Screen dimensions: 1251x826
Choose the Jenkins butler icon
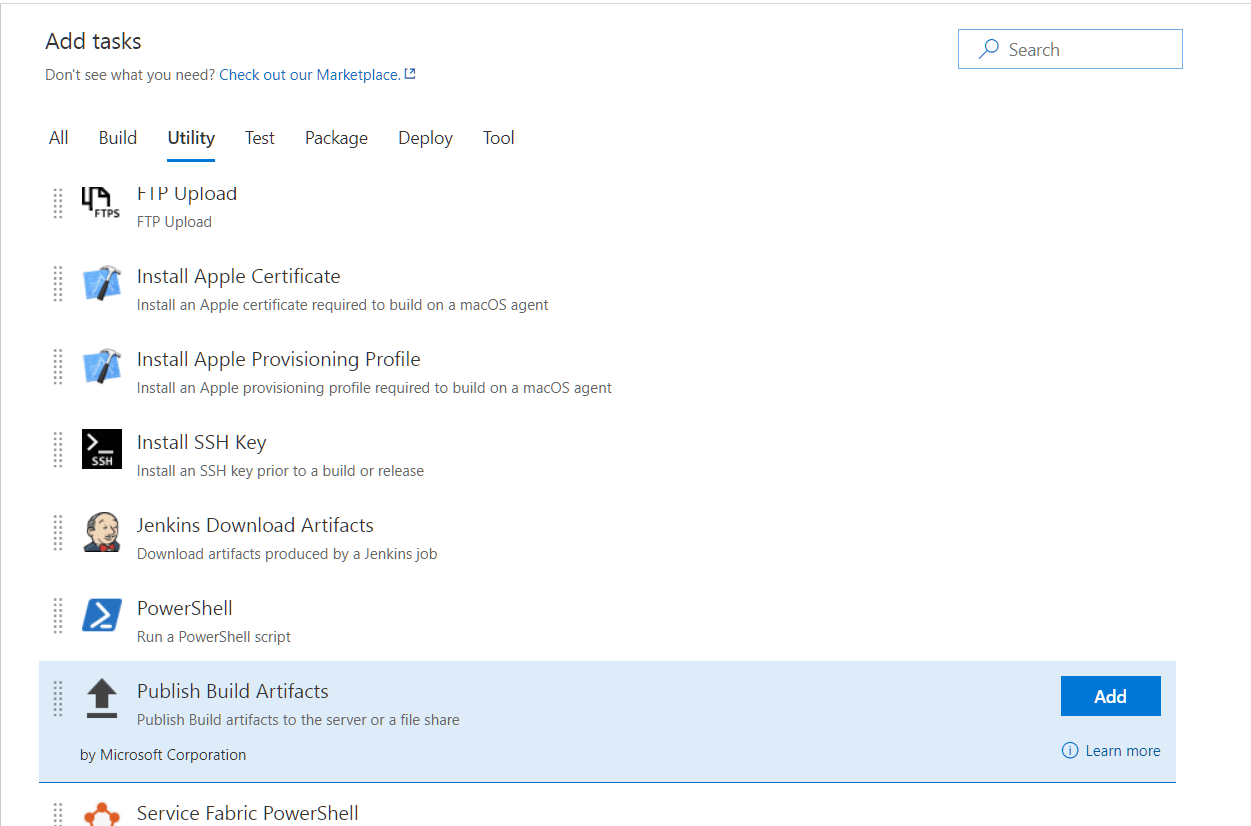coord(101,532)
